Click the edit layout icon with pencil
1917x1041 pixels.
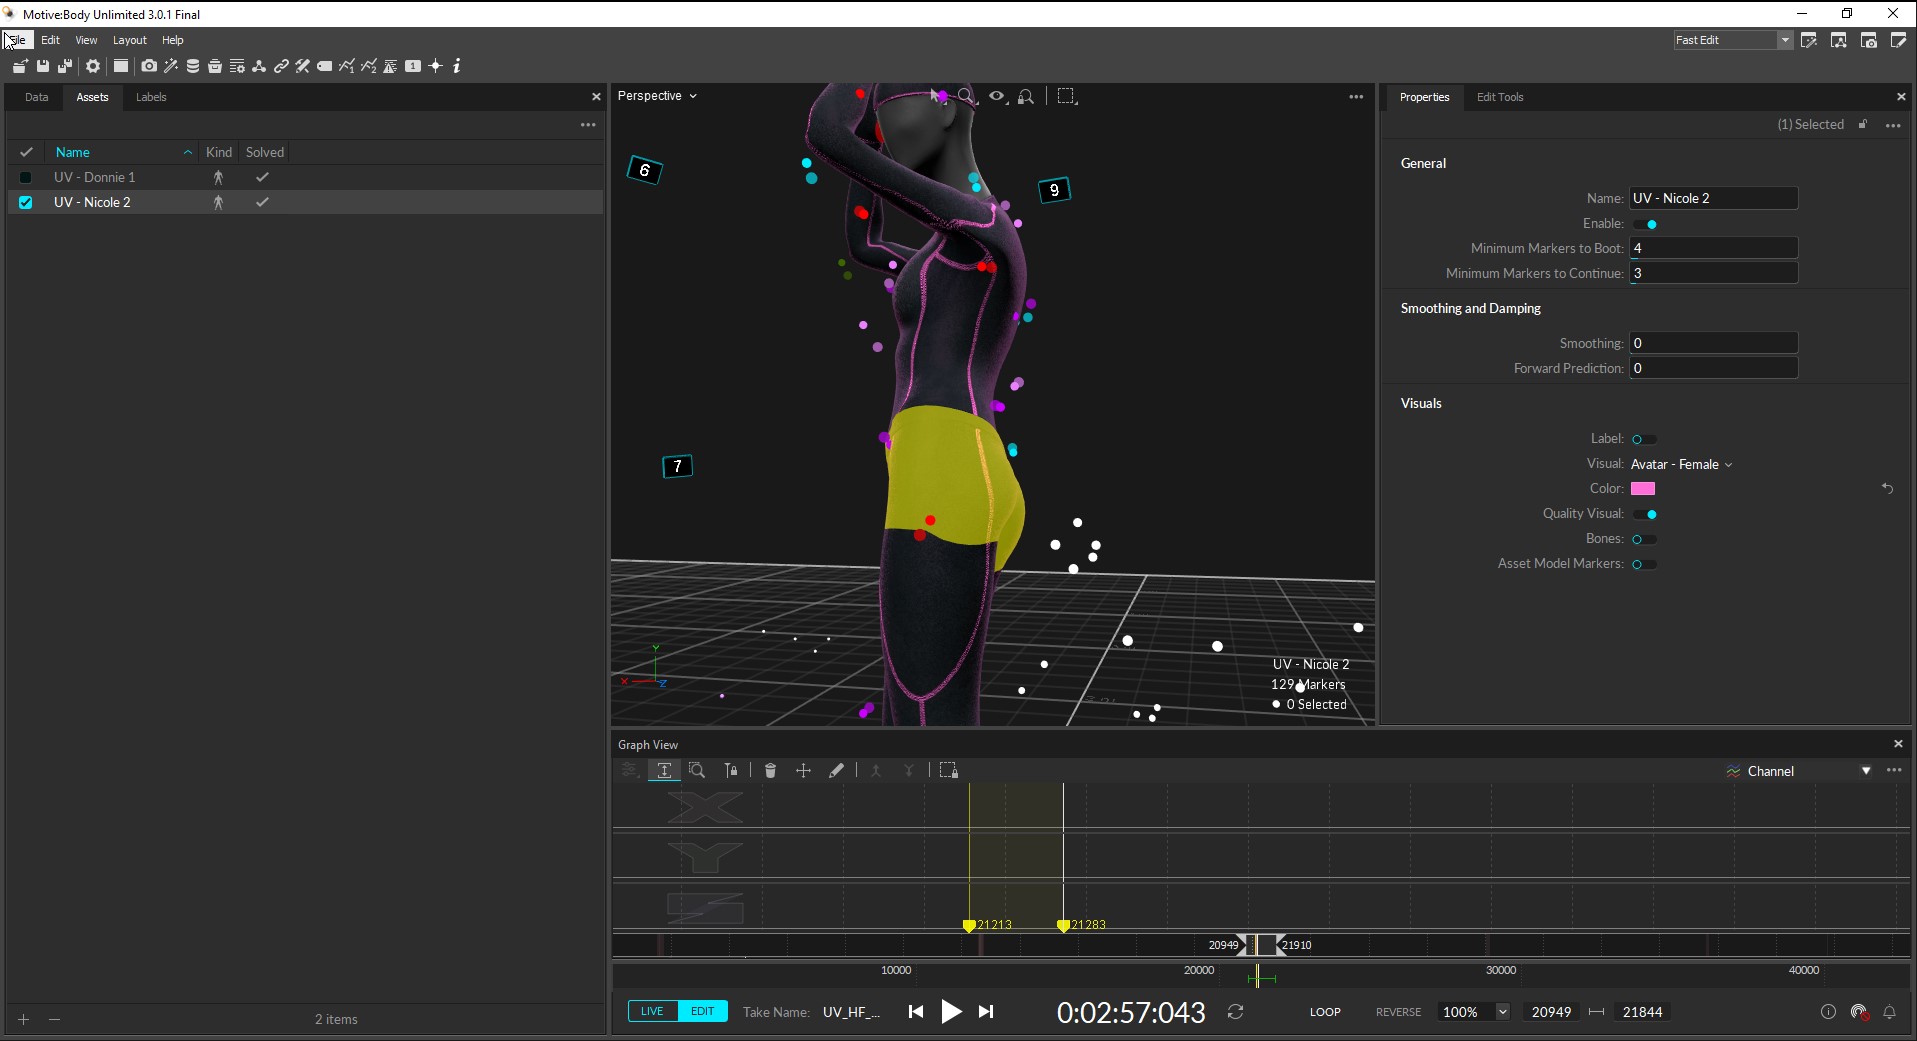click(x=1899, y=40)
